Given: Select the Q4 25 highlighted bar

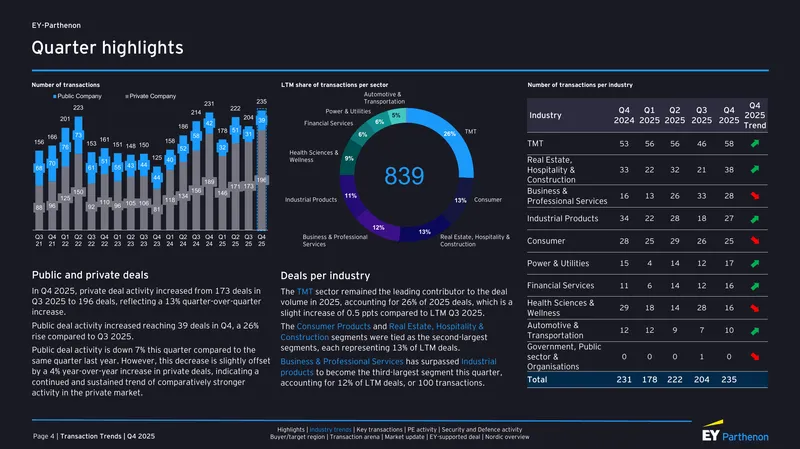Looking at the screenshot, I should [x=262, y=169].
